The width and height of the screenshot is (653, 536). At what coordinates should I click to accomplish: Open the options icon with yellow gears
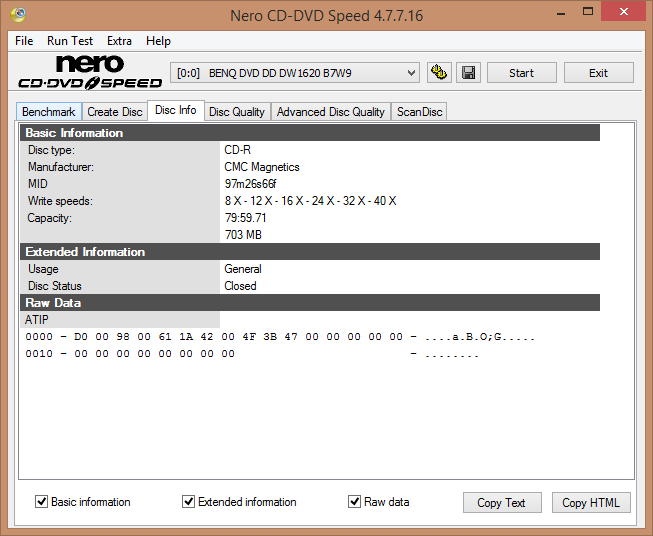pos(439,73)
